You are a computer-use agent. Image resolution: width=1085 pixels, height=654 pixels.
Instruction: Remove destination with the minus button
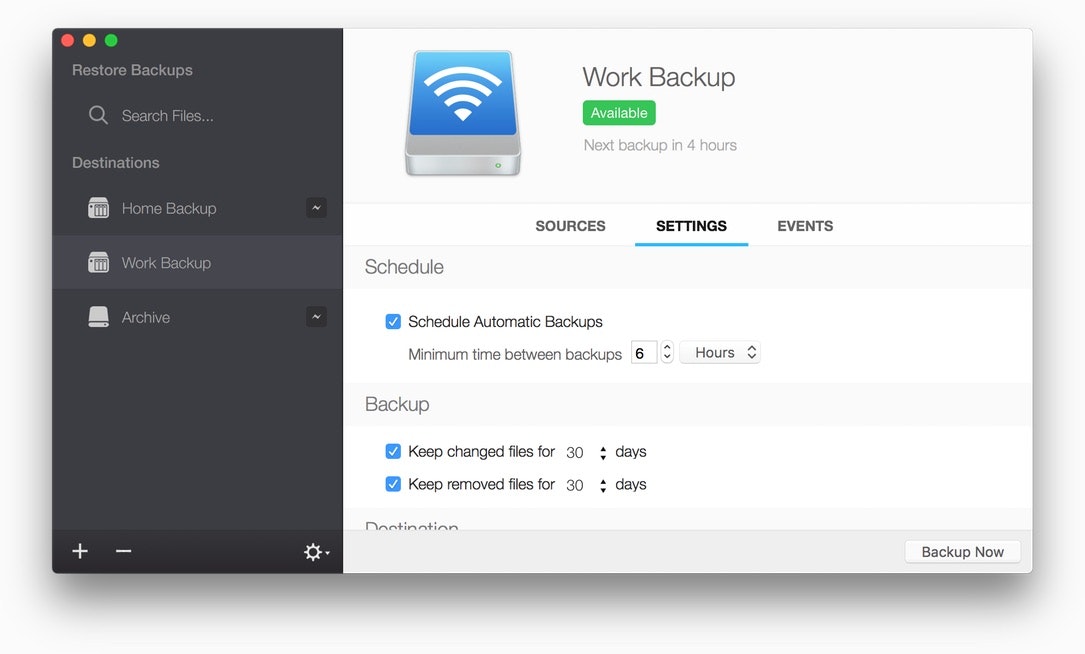click(x=124, y=551)
